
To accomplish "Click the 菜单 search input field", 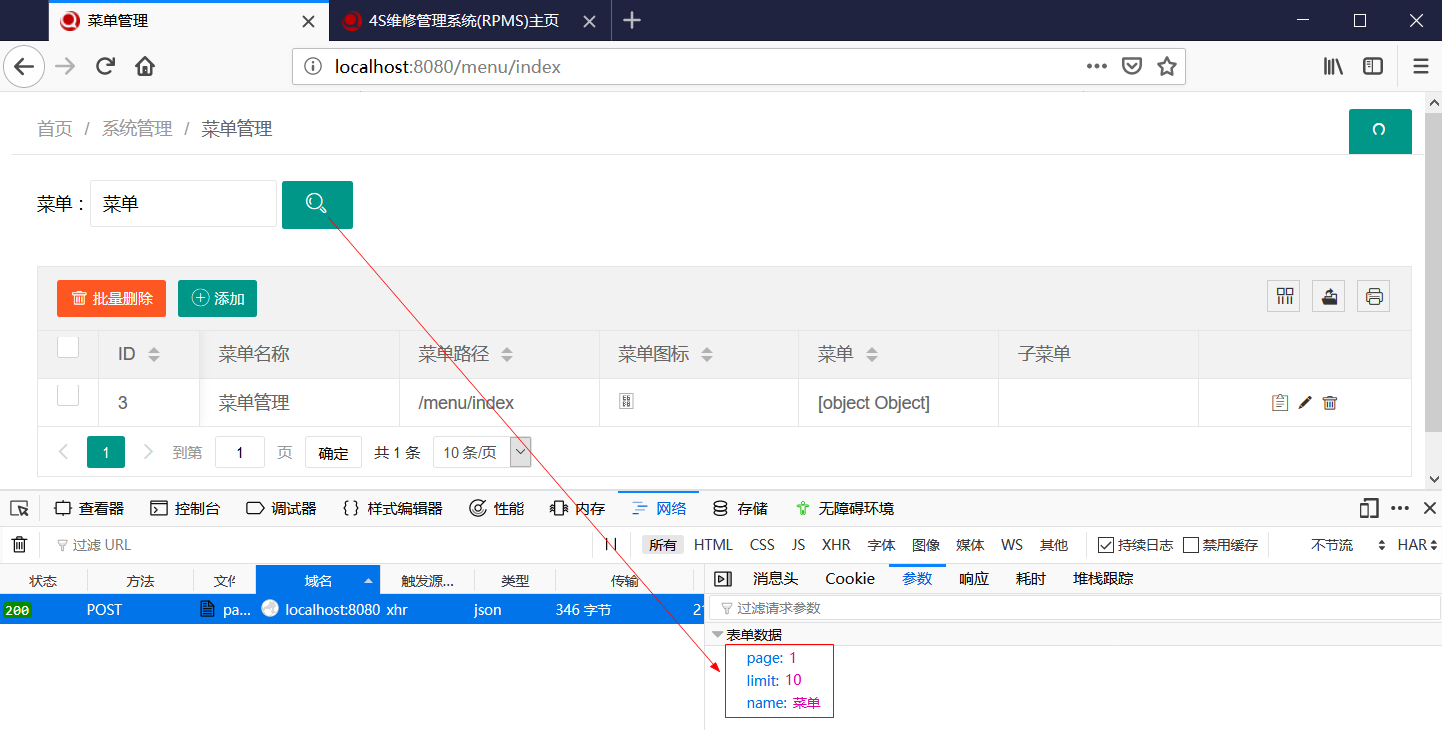I will [x=183, y=203].
